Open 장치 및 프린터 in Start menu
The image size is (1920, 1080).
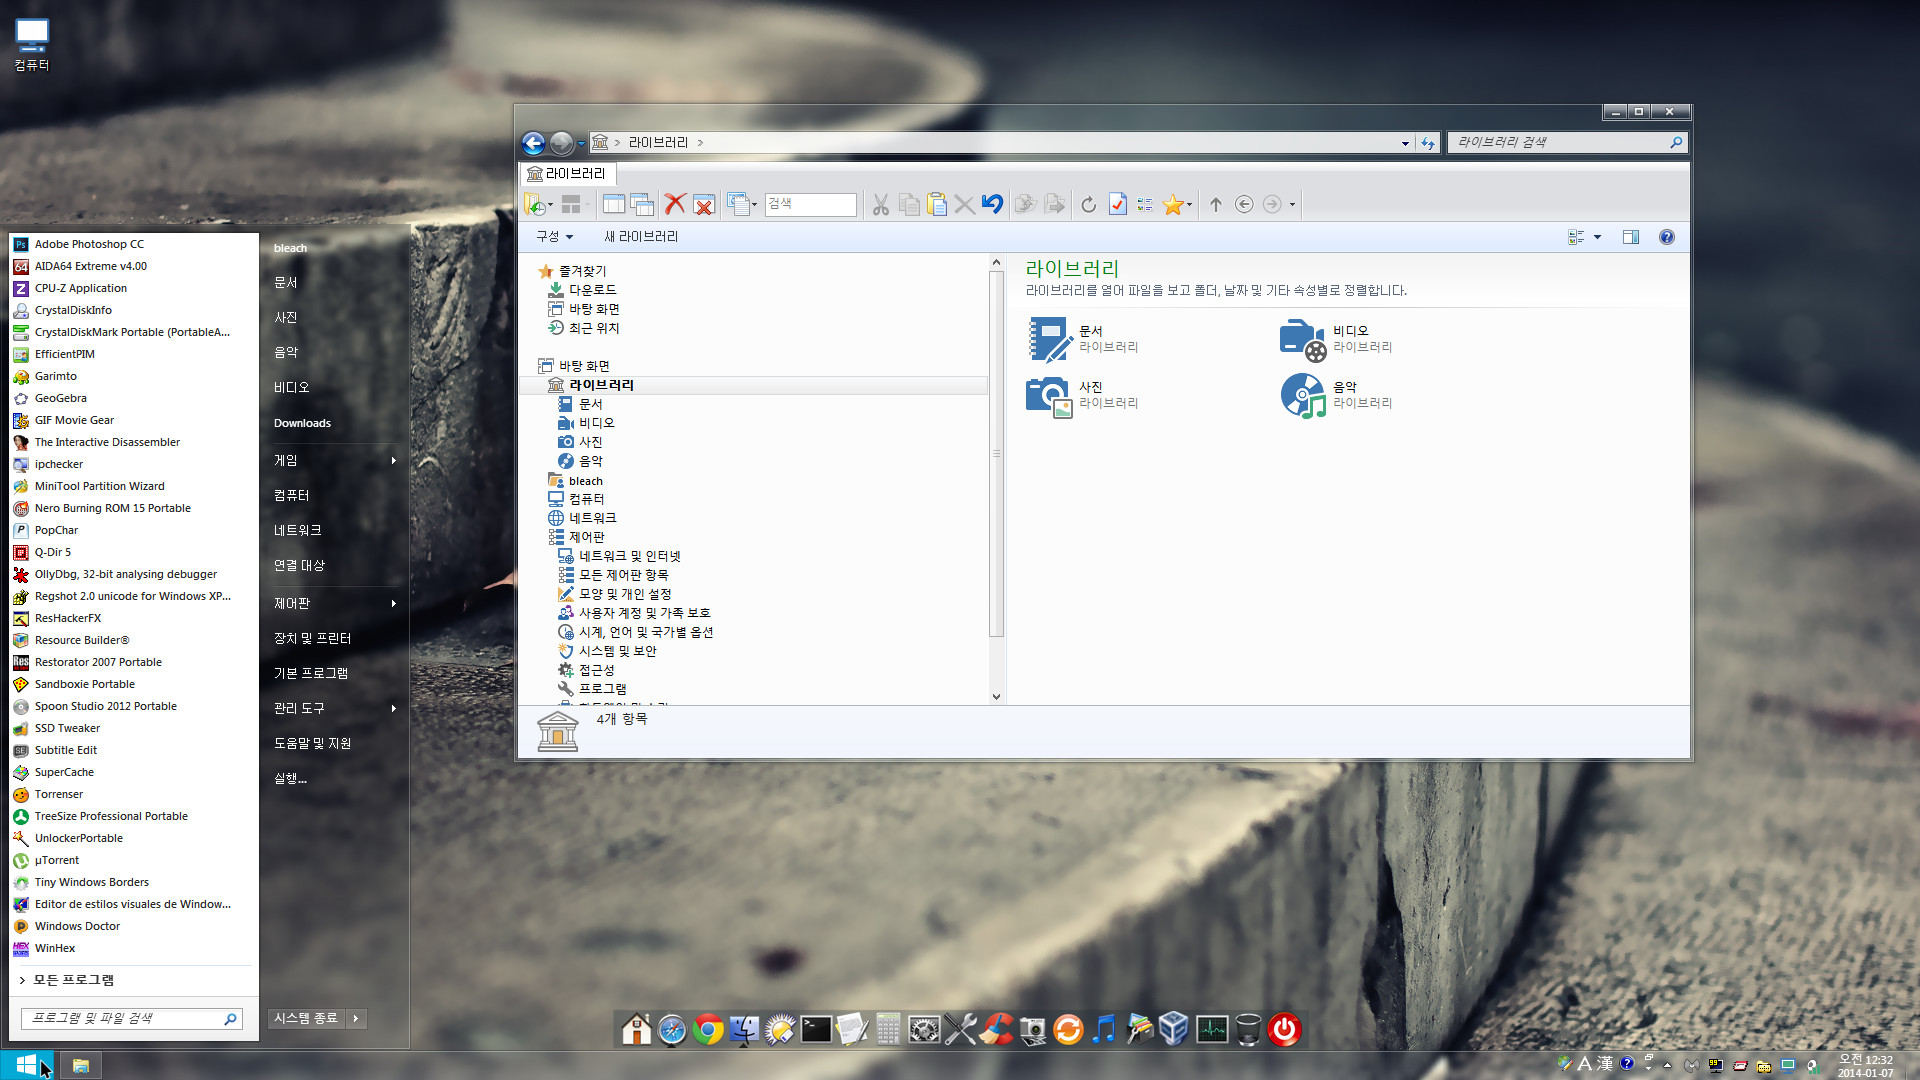312,638
